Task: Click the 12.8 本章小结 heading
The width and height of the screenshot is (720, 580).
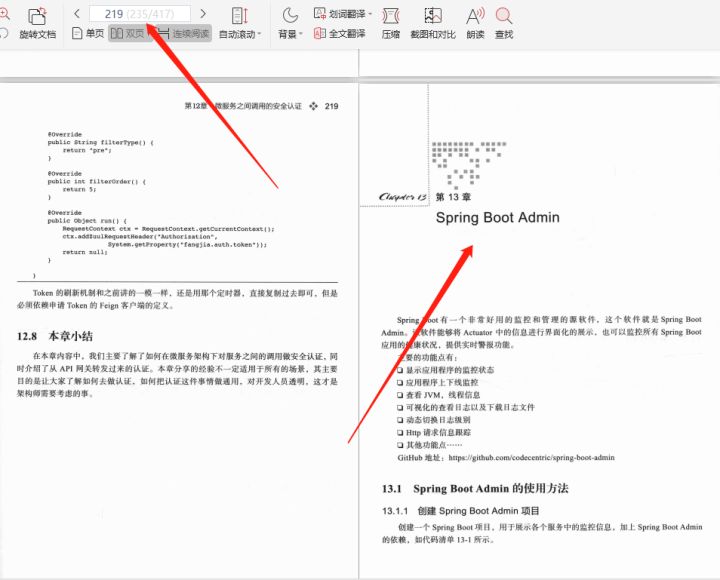Action: [55, 336]
